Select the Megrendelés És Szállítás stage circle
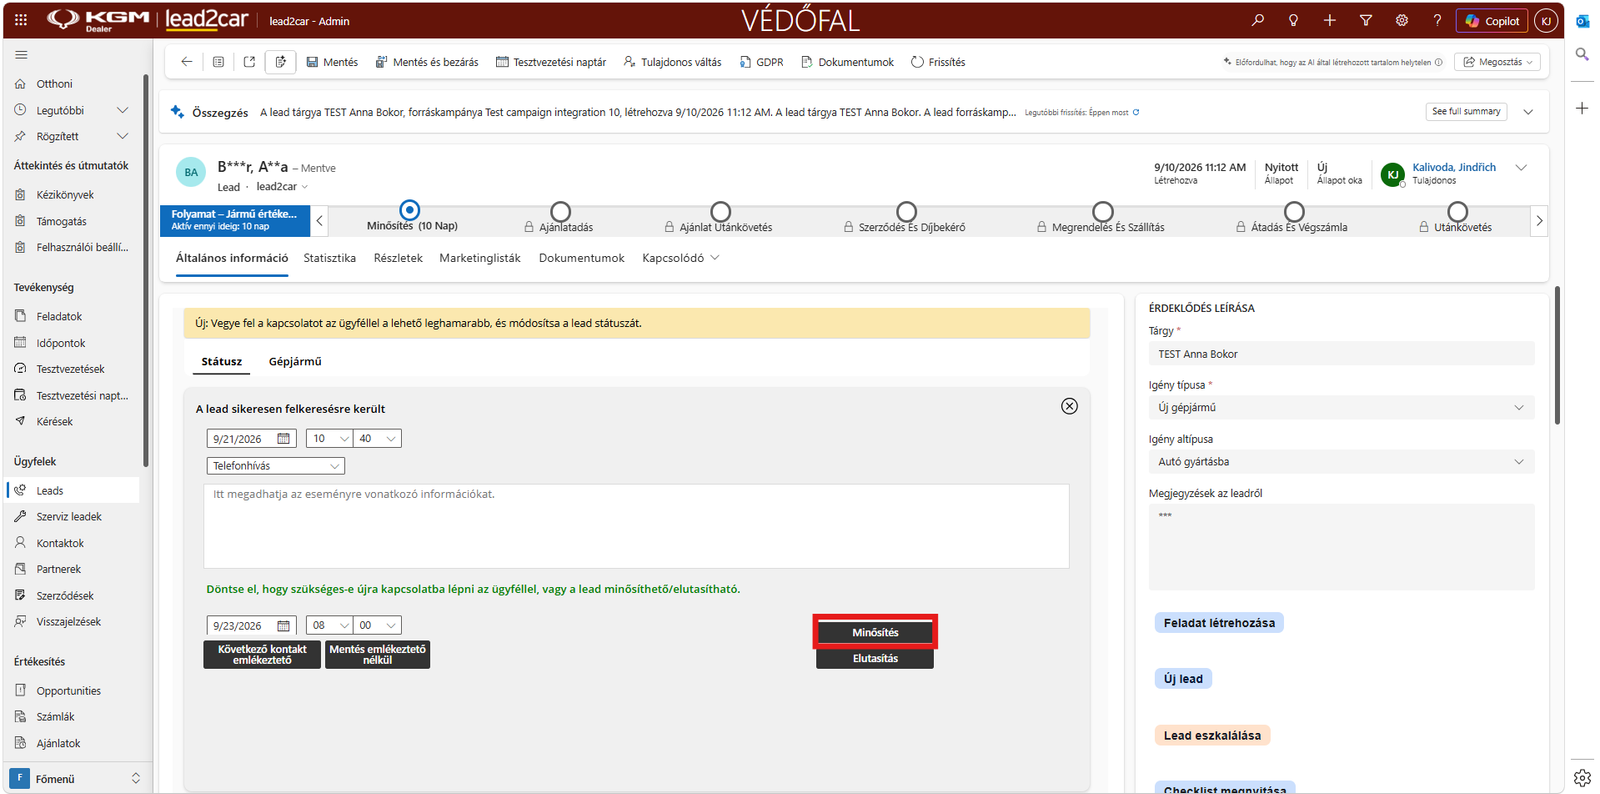The width and height of the screenshot is (1600, 794). point(1102,212)
